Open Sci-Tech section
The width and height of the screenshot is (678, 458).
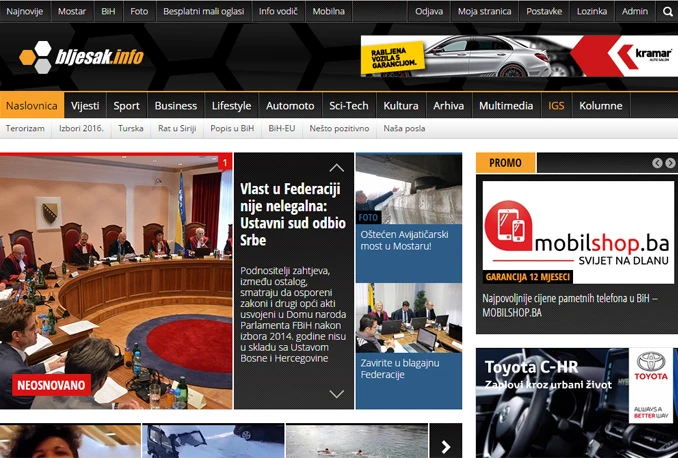click(x=349, y=106)
